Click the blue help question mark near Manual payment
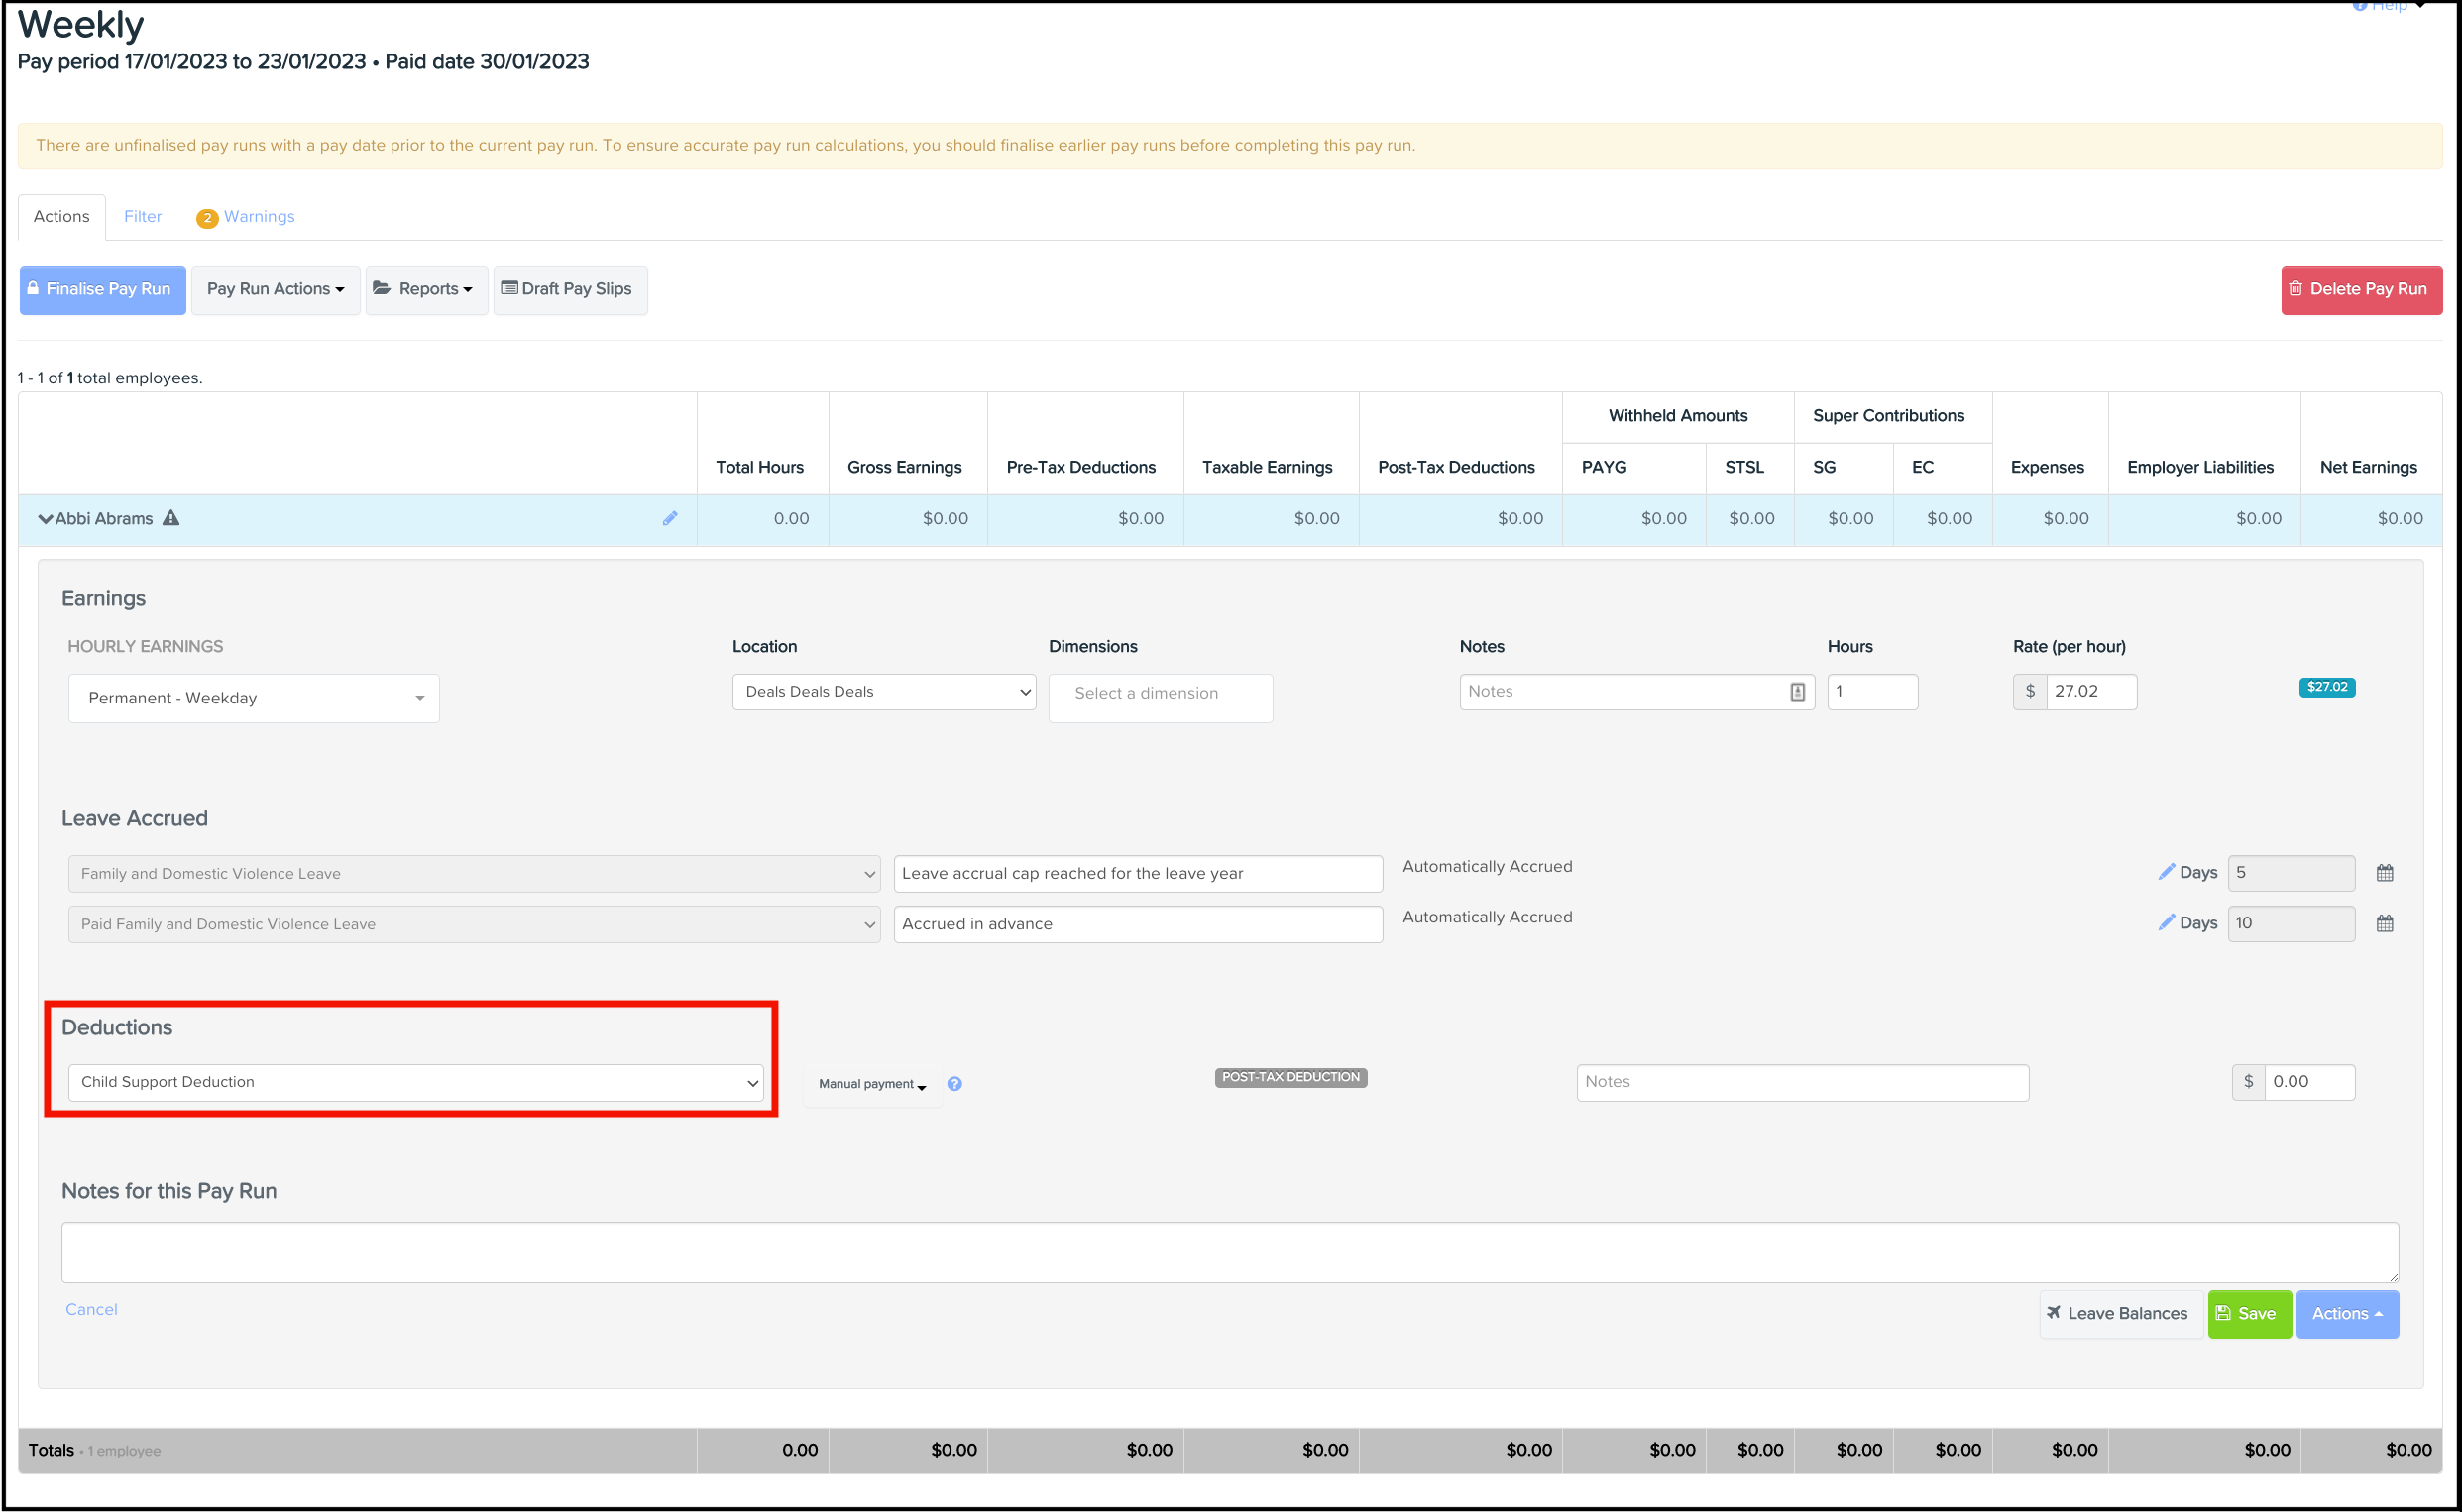The height and width of the screenshot is (1512, 2462). pyautogui.click(x=954, y=1084)
